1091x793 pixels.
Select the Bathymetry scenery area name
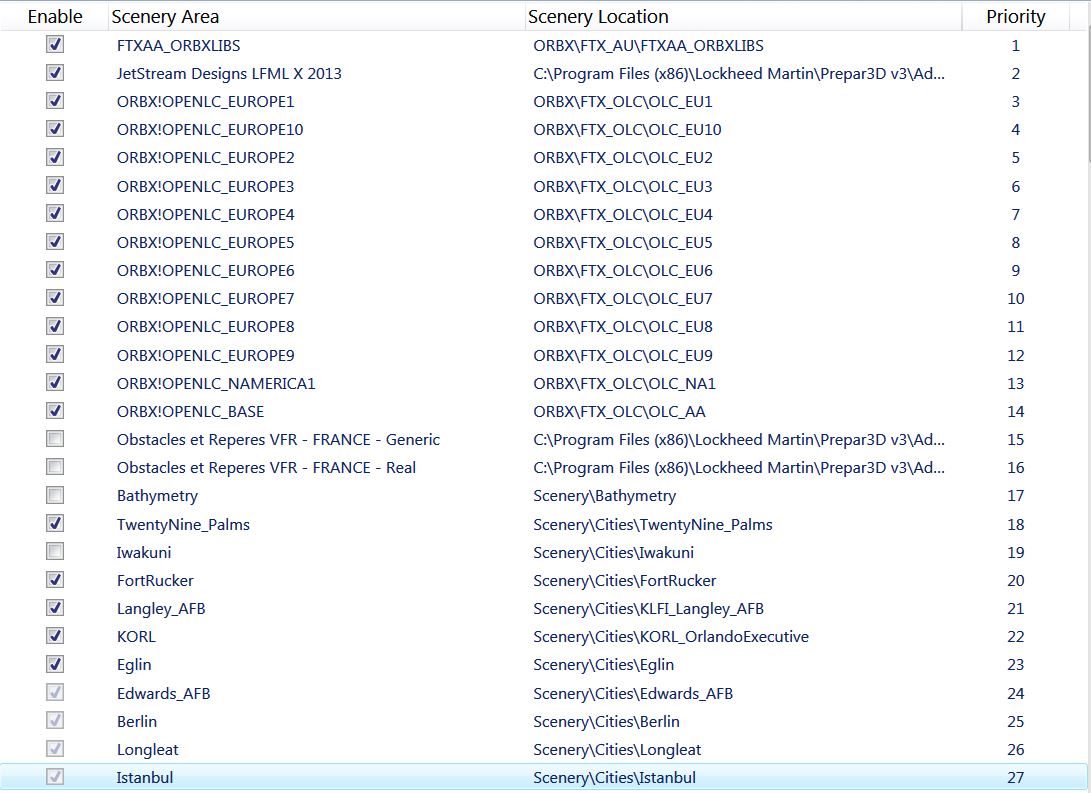pos(157,496)
